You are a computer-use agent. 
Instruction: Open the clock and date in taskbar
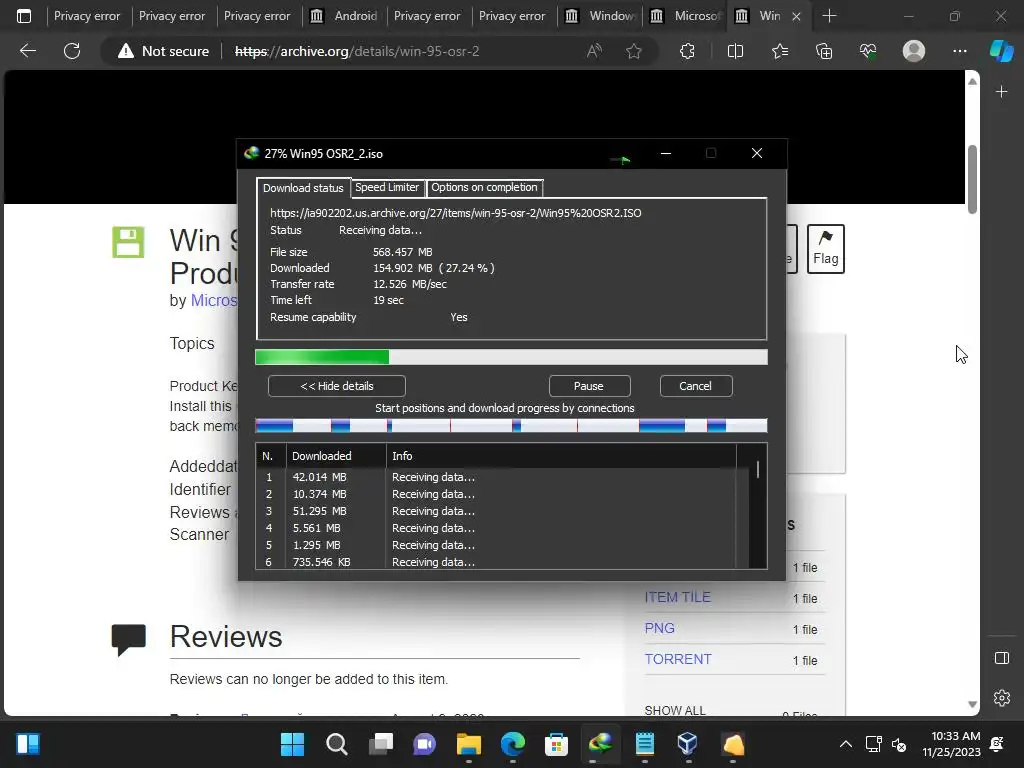pos(952,744)
